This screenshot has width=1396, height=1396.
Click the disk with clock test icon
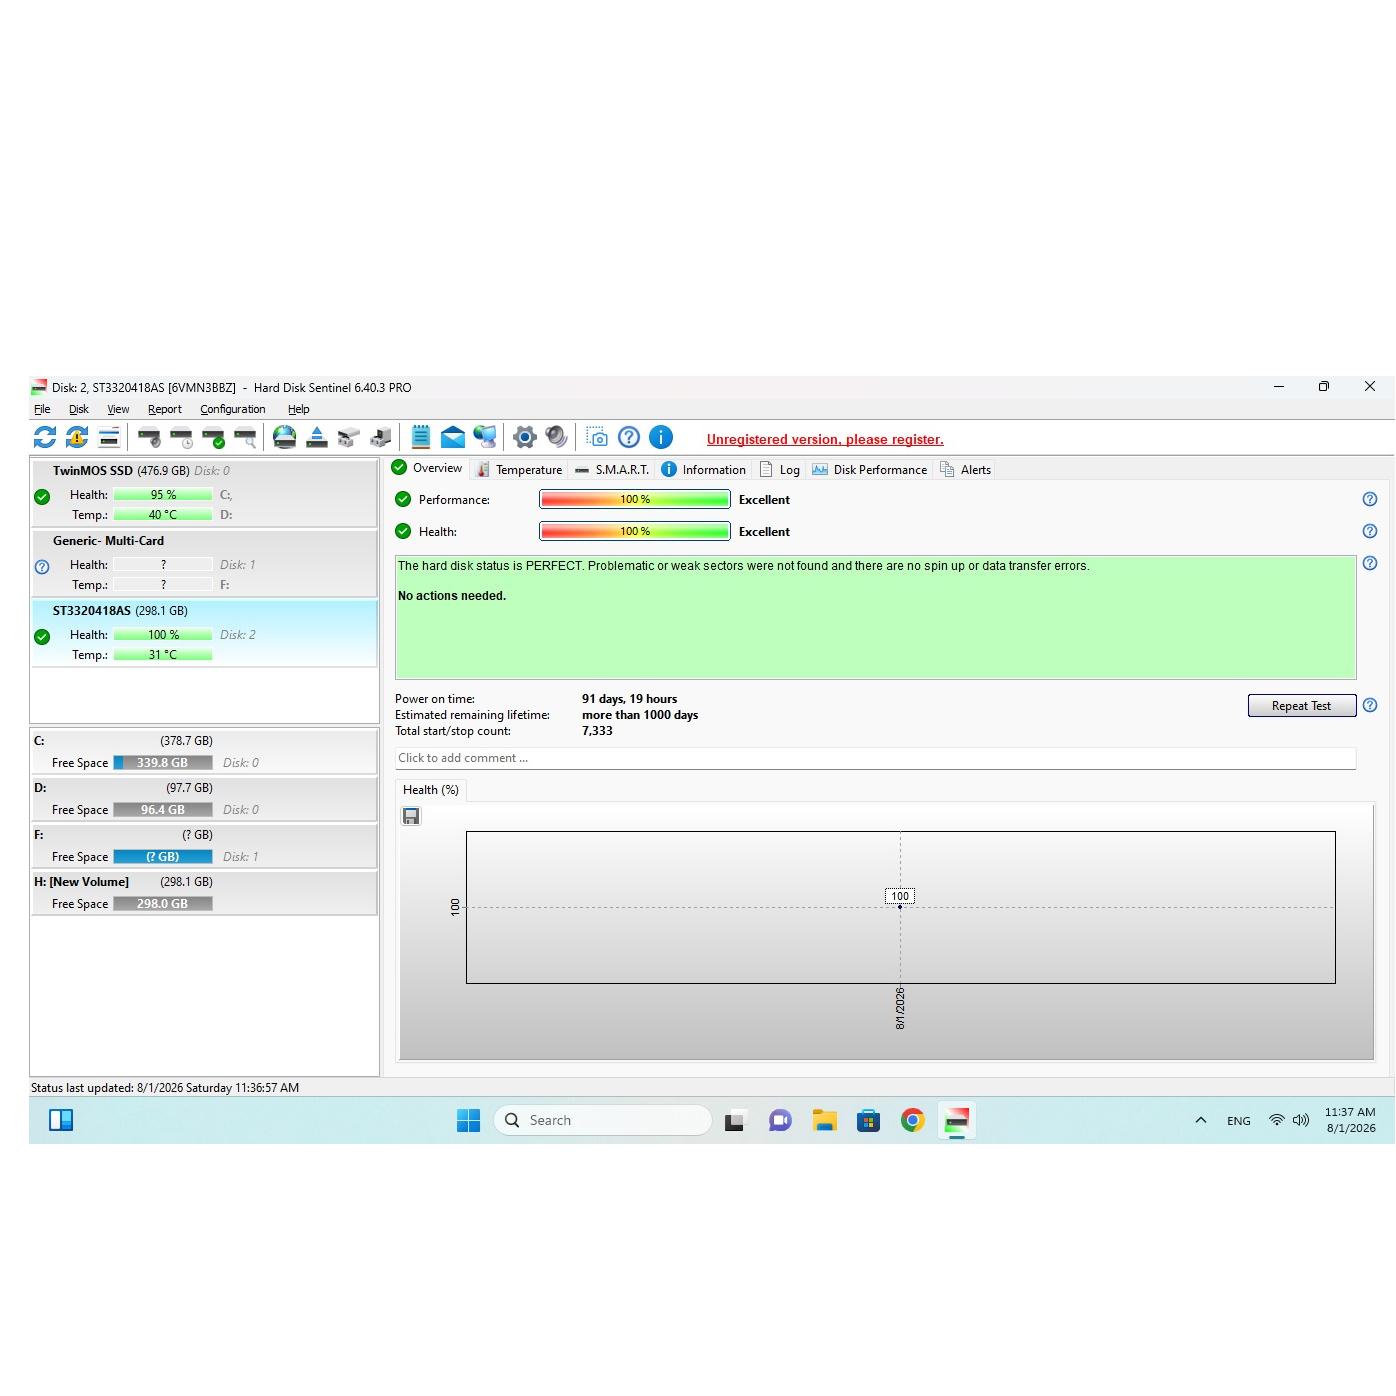coord(181,437)
